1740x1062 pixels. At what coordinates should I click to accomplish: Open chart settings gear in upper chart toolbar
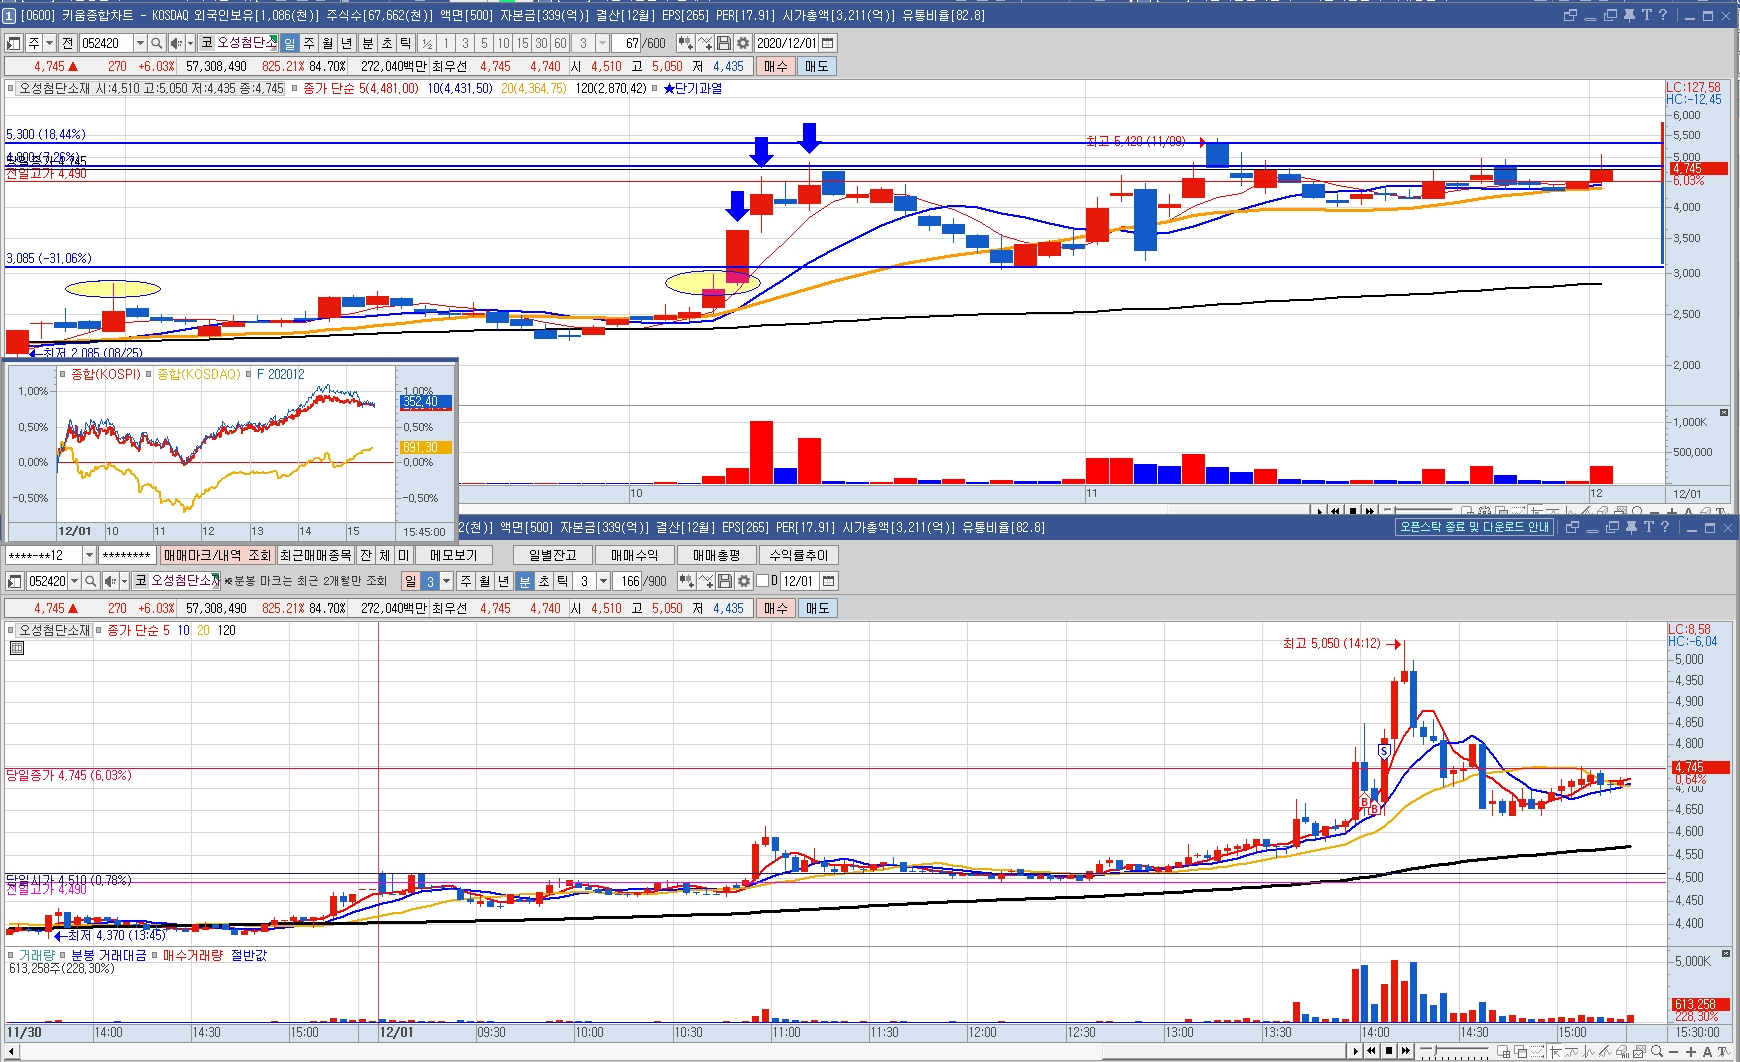pos(743,43)
